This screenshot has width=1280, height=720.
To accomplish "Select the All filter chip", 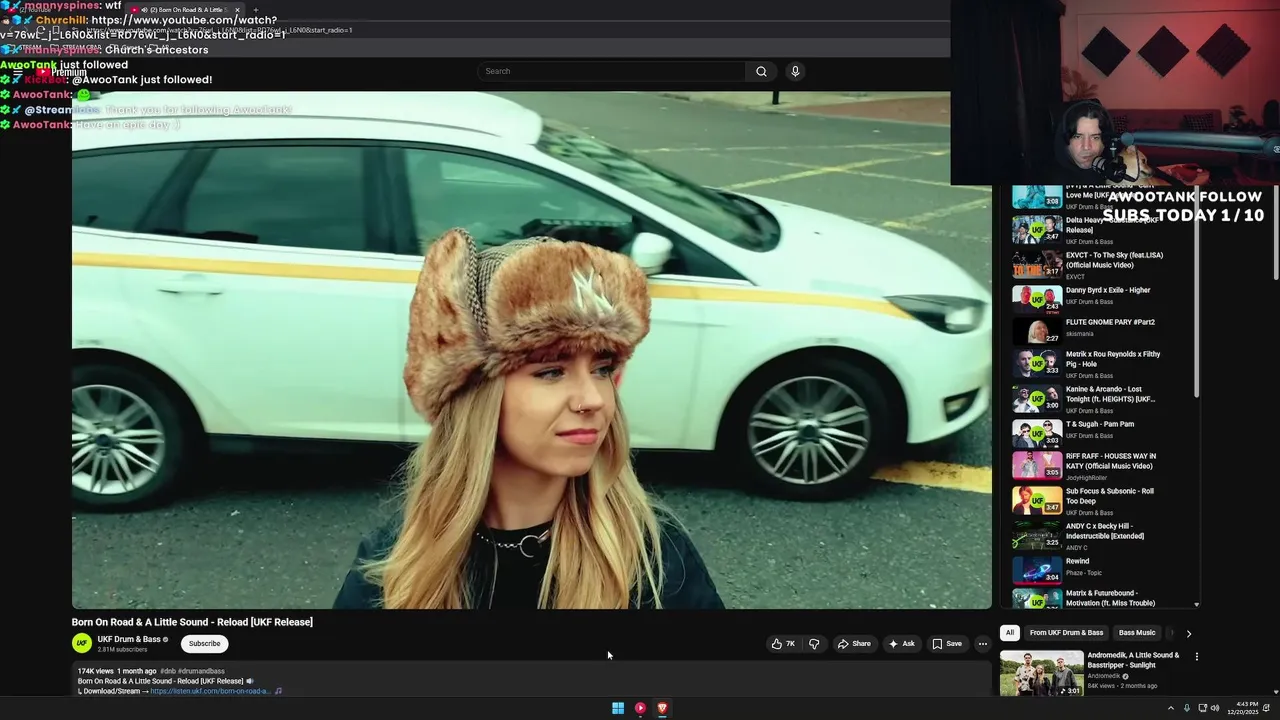I will pyautogui.click(x=1010, y=633).
